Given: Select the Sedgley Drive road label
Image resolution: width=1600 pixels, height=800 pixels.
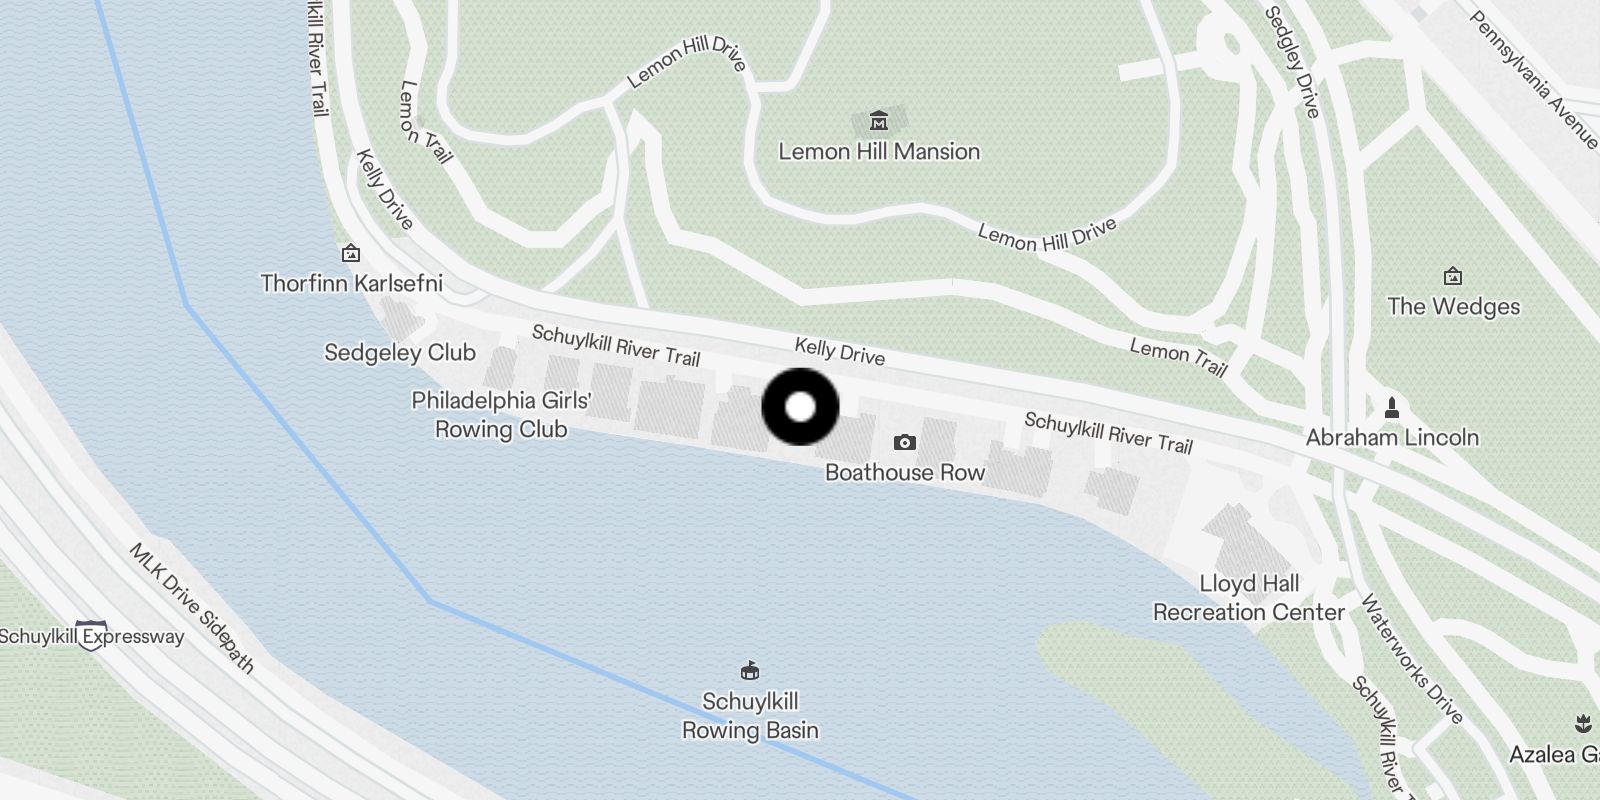Looking at the screenshot, I should pos(1292,62).
